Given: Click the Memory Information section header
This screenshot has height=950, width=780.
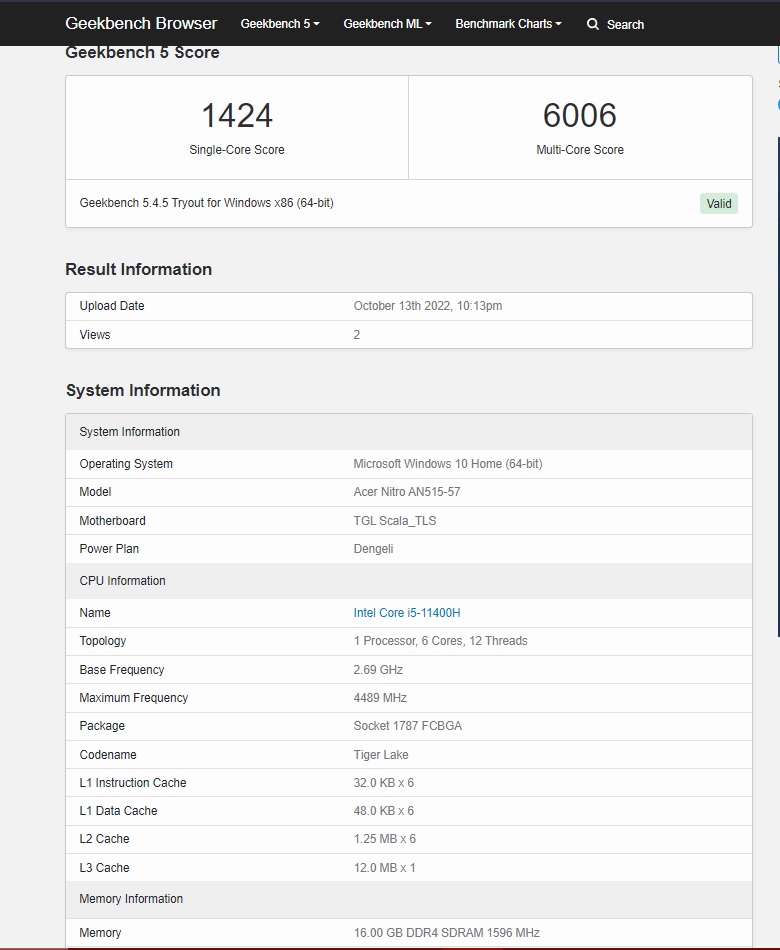Looking at the screenshot, I should [131, 899].
